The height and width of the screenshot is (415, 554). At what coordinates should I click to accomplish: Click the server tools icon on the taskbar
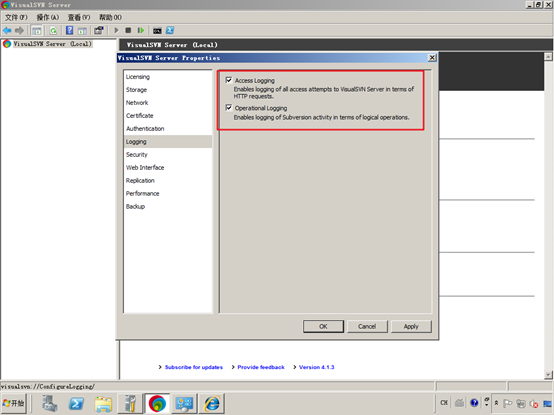[x=130, y=403]
